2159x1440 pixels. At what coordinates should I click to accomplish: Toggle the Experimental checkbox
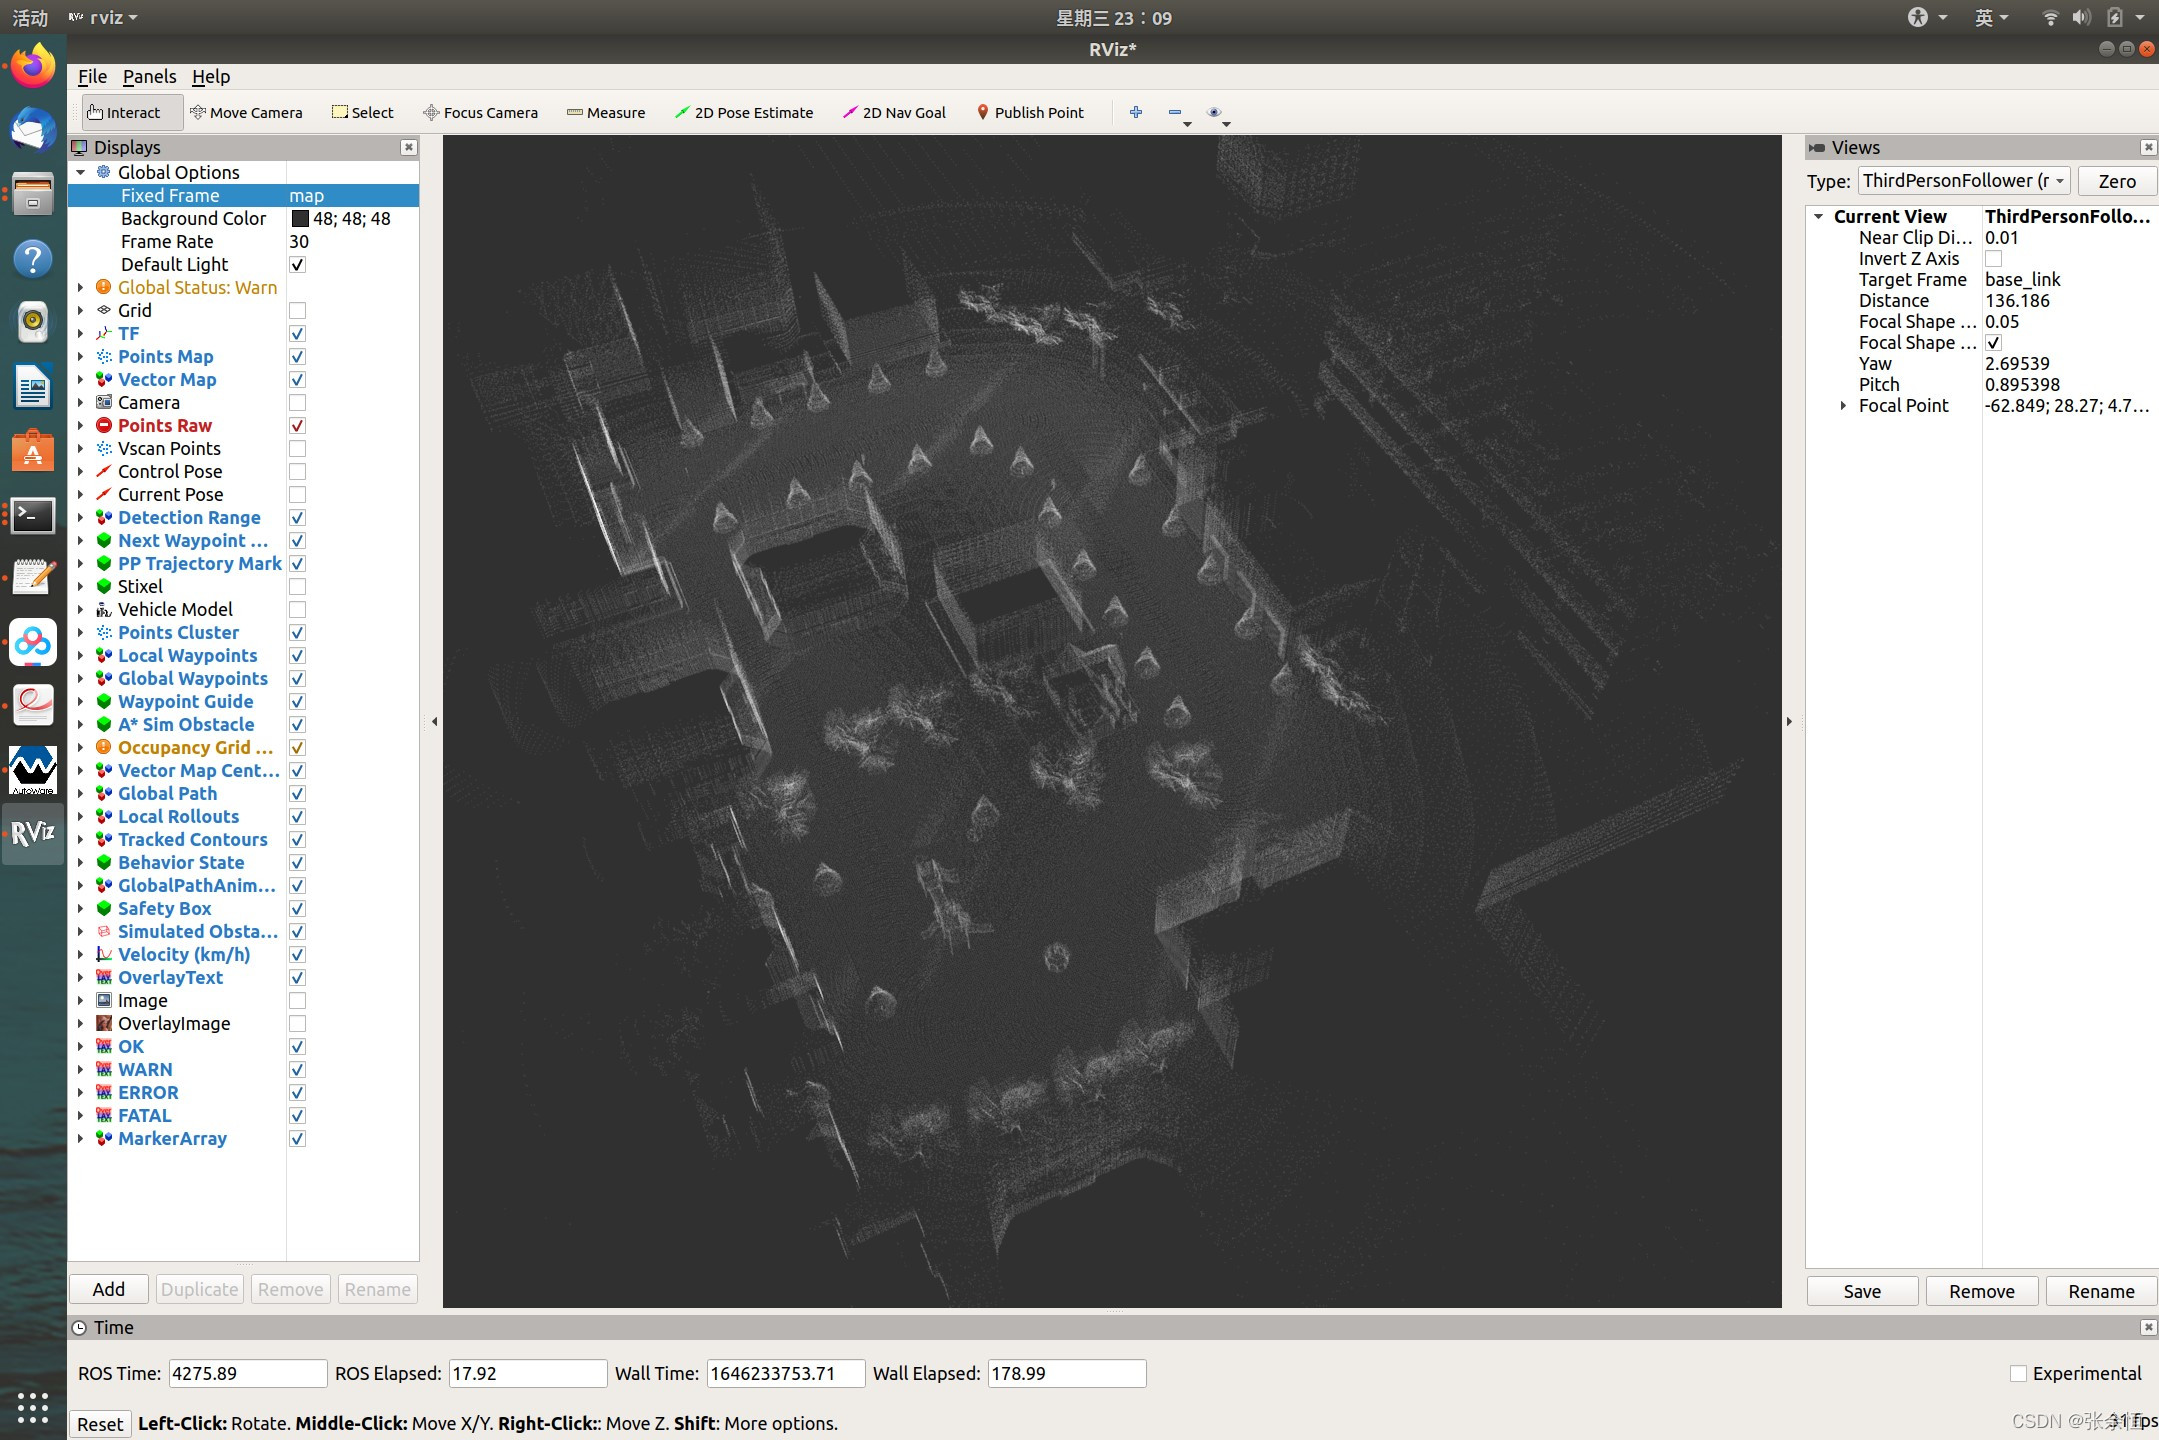[2018, 1373]
